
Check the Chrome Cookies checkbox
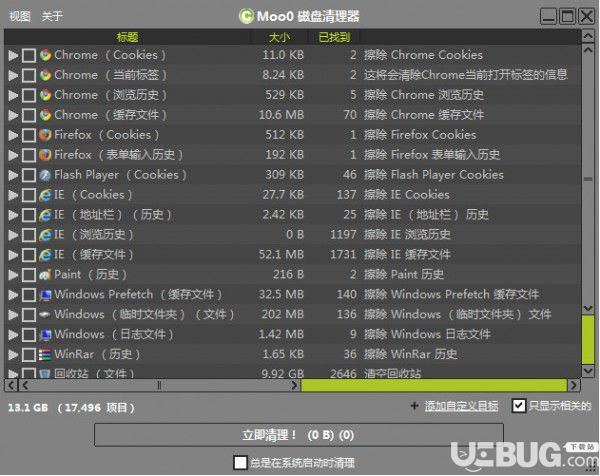[x=29, y=55]
